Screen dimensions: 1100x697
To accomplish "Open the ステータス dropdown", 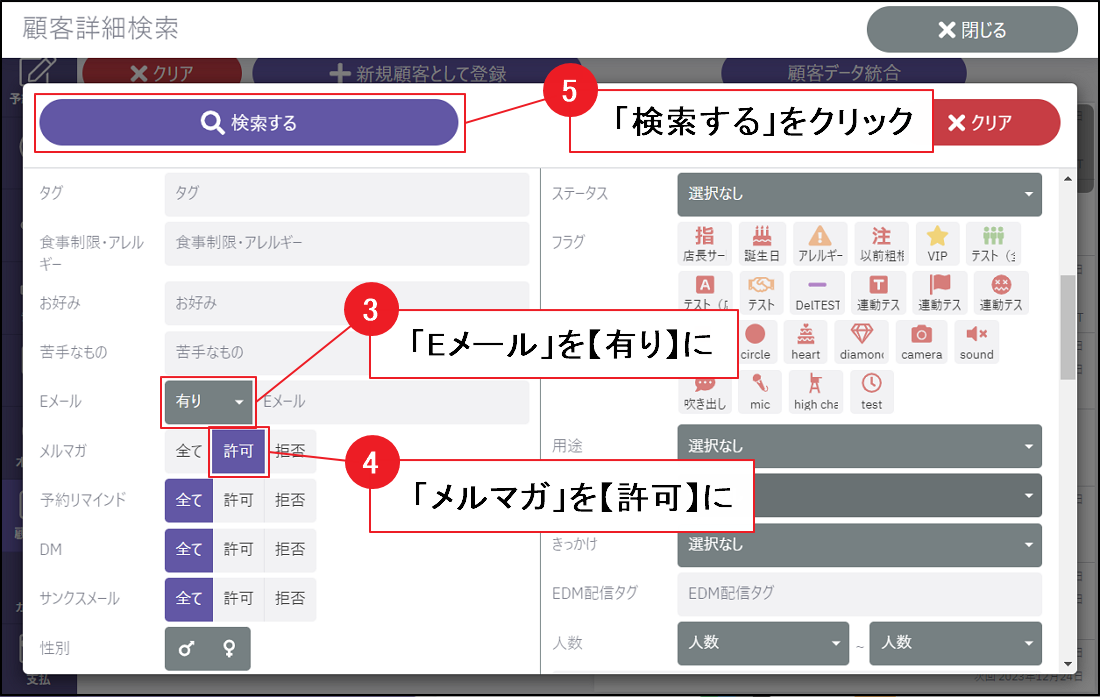I will click(x=859, y=194).
